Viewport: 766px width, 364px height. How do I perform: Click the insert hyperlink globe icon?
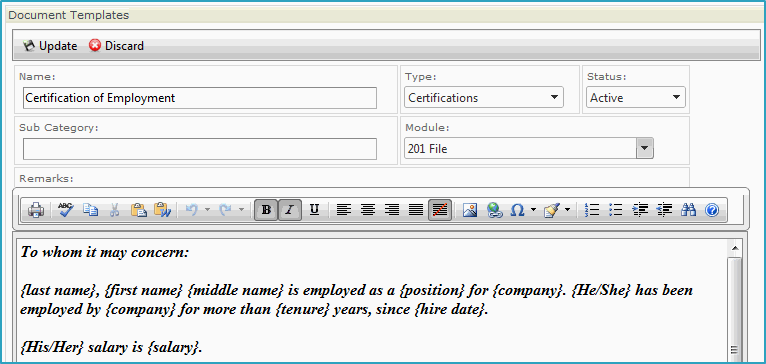click(x=494, y=210)
